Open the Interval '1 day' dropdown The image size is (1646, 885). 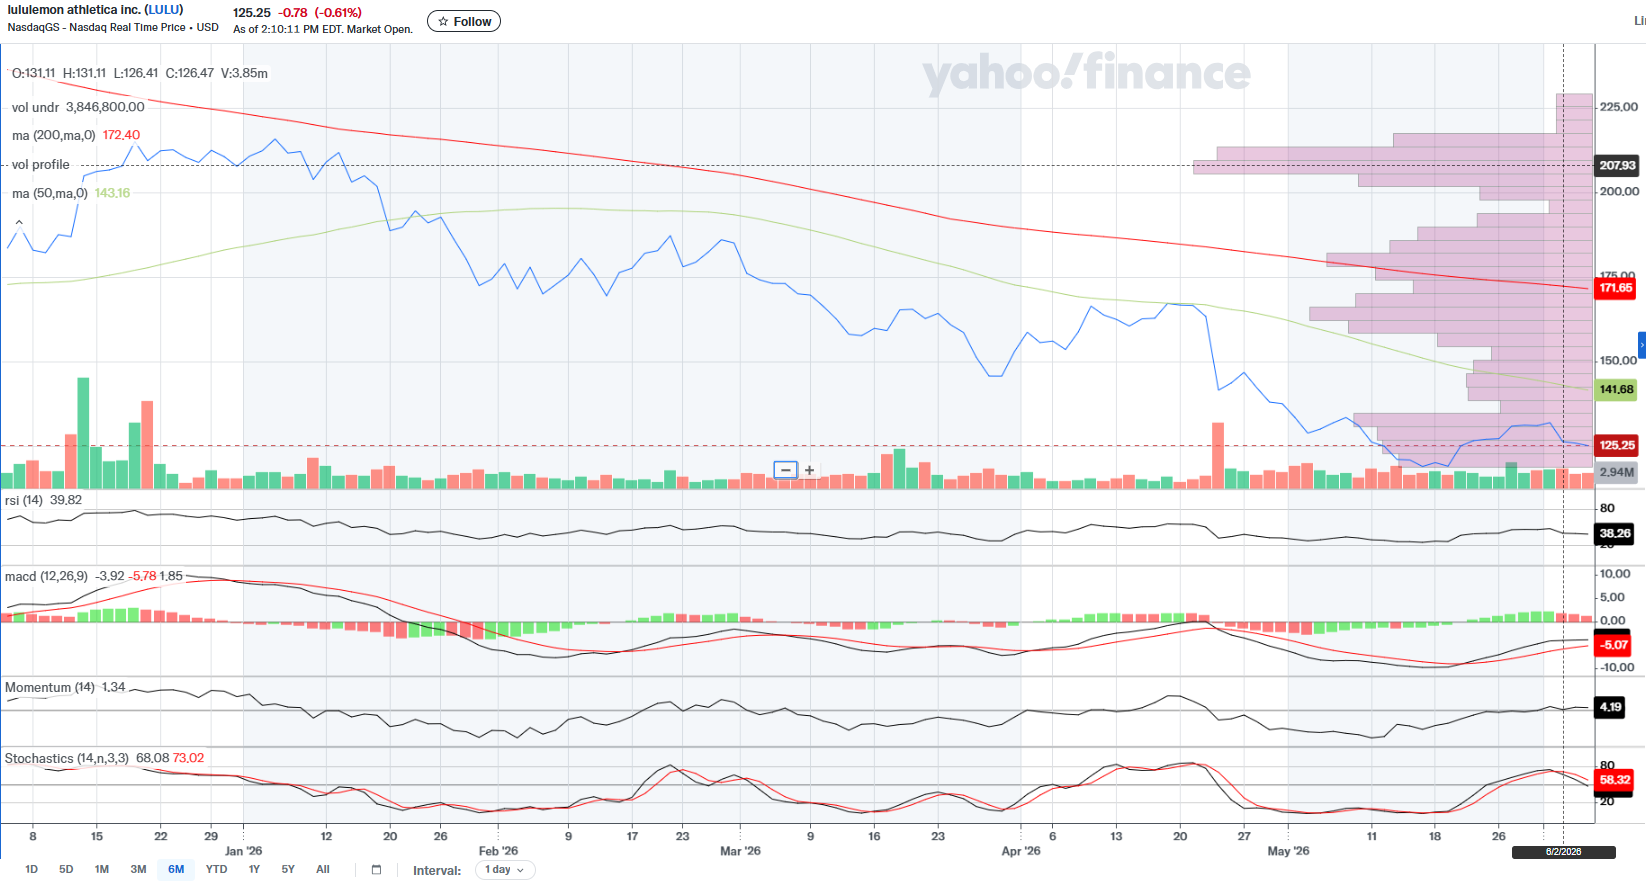point(504,870)
